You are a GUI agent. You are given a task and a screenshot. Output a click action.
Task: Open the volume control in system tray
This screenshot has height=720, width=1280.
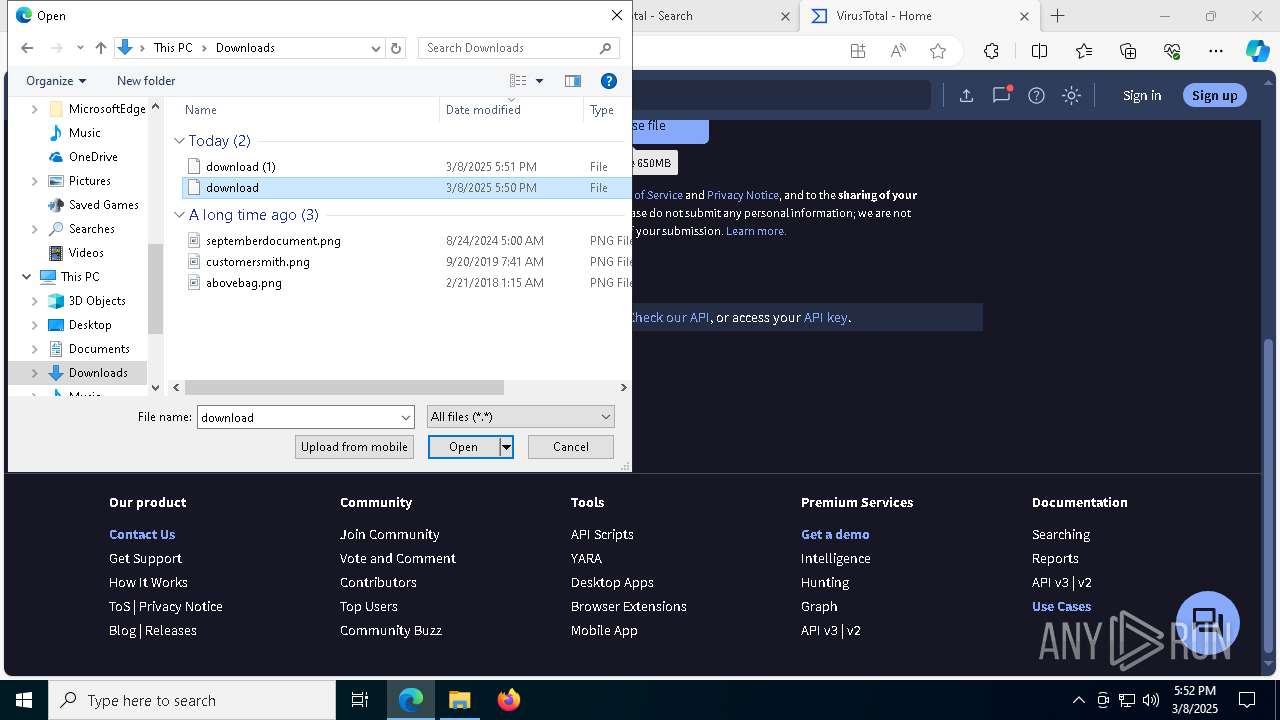coord(1150,700)
